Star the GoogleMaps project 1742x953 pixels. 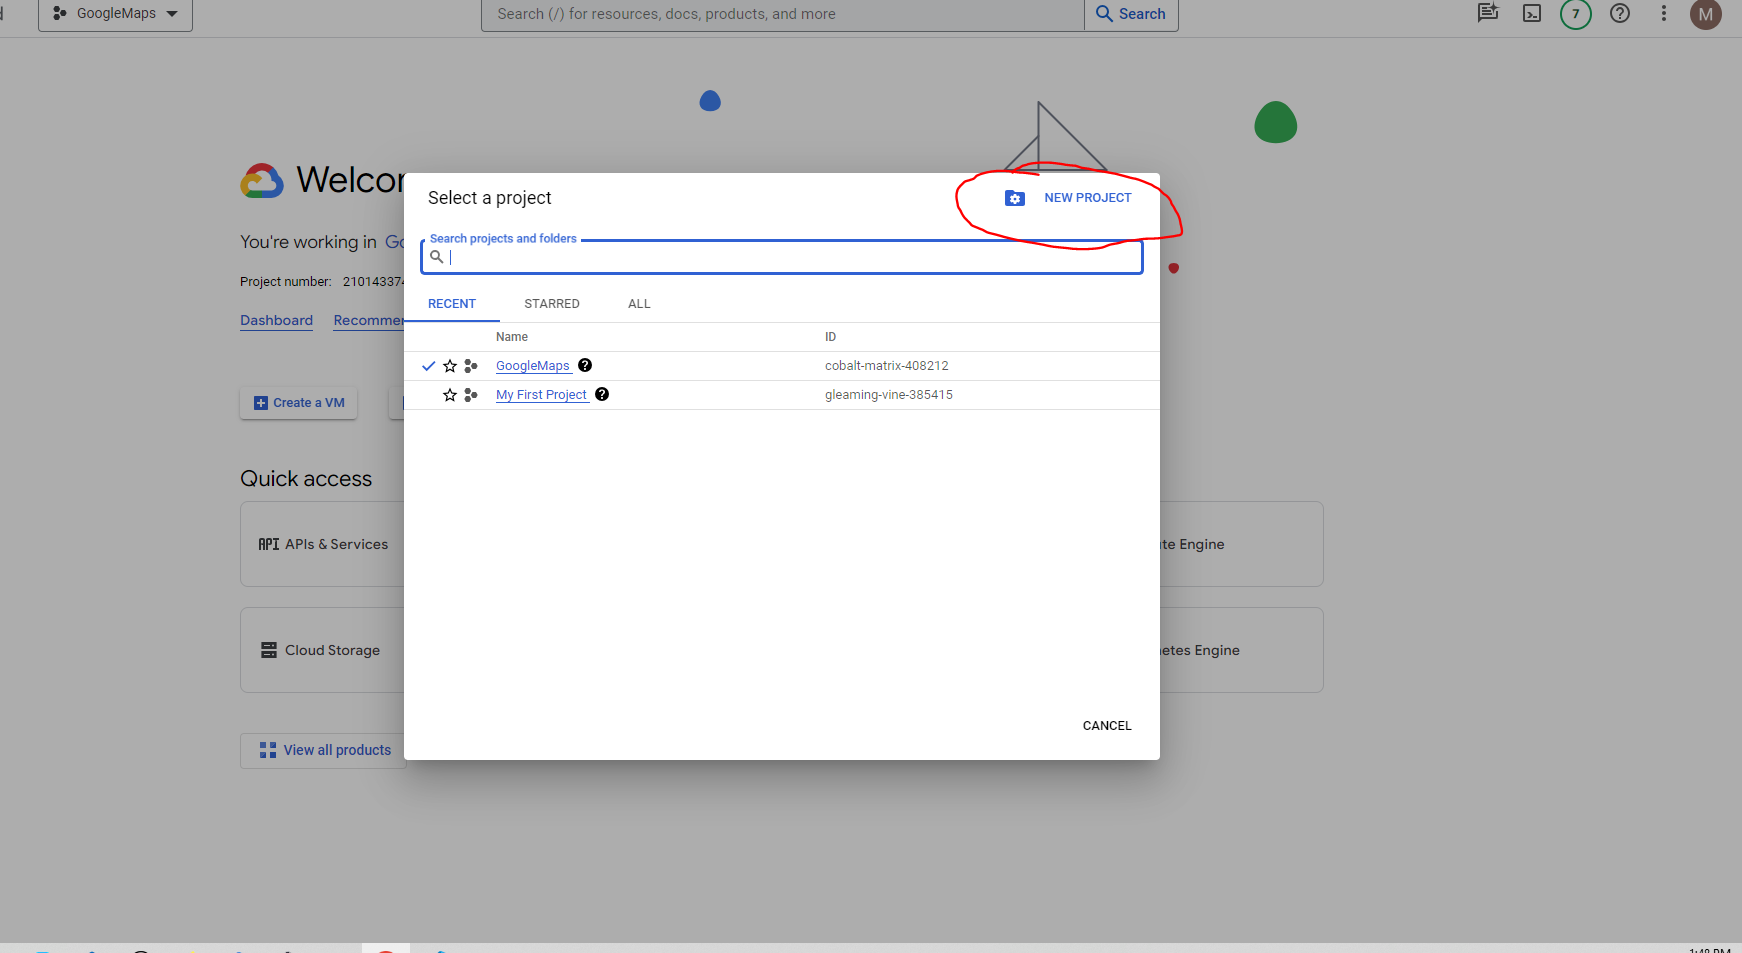[x=450, y=366]
